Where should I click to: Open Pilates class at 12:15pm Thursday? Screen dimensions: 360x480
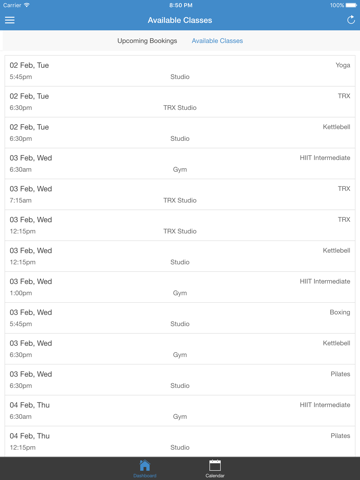180,442
